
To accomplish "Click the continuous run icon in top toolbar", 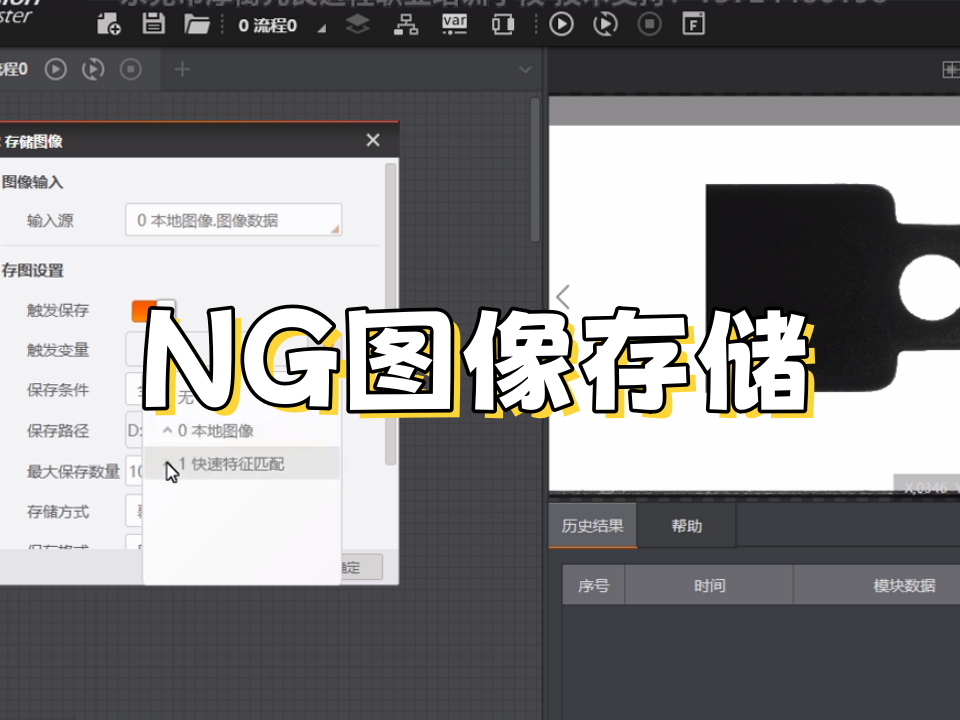I will [x=606, y=25].
